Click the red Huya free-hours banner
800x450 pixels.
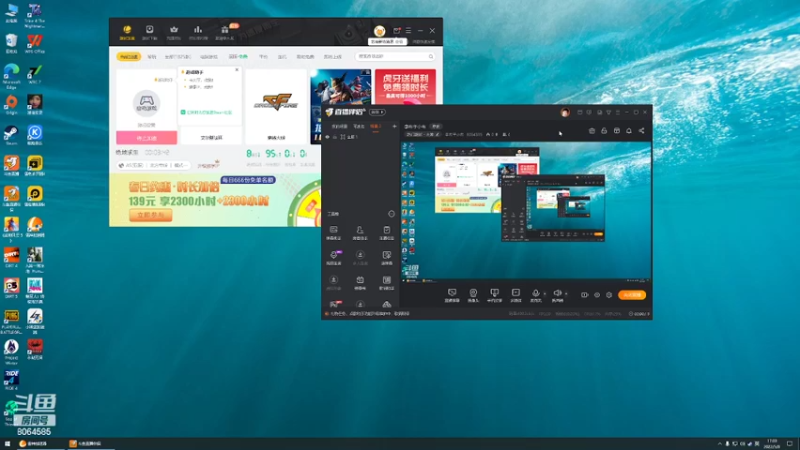click(405, 87)
